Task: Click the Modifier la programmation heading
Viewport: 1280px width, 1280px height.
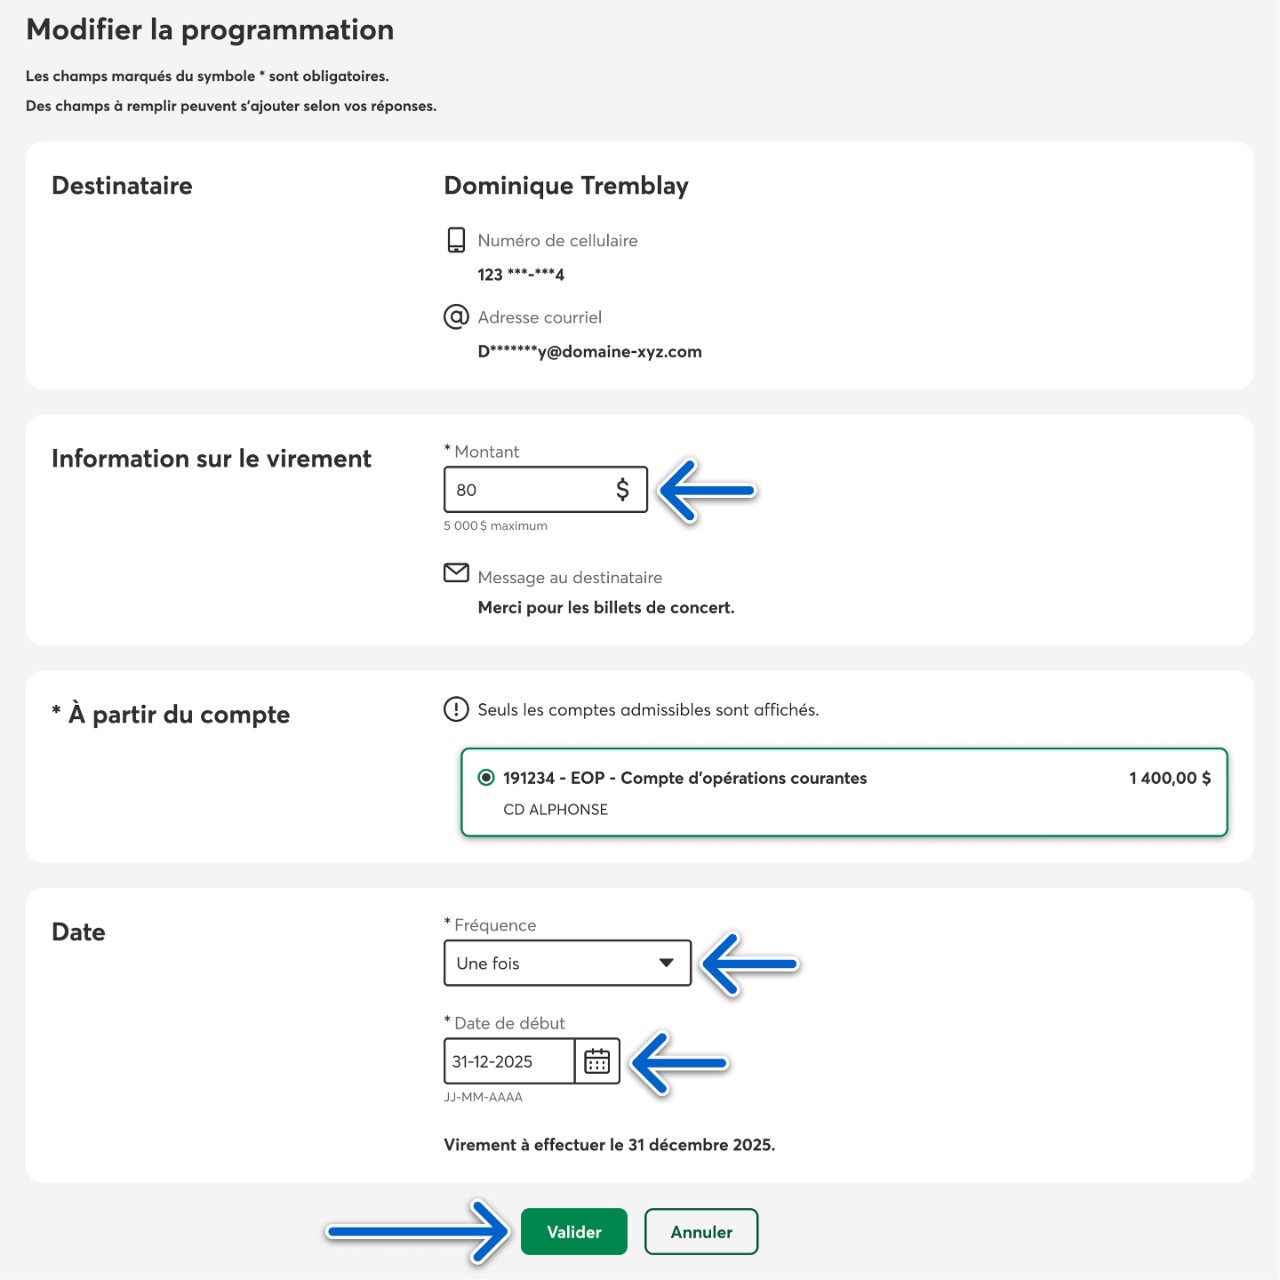Action: pos(210,30)
